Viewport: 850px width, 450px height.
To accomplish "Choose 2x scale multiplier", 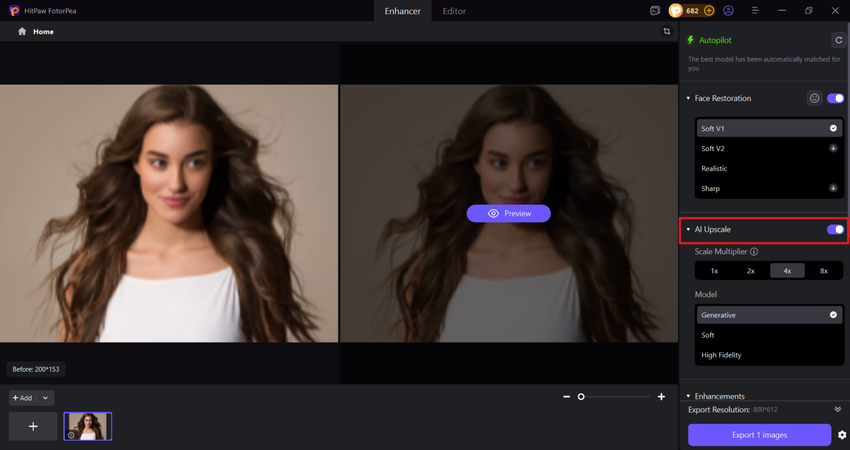I will click(751, 271).
